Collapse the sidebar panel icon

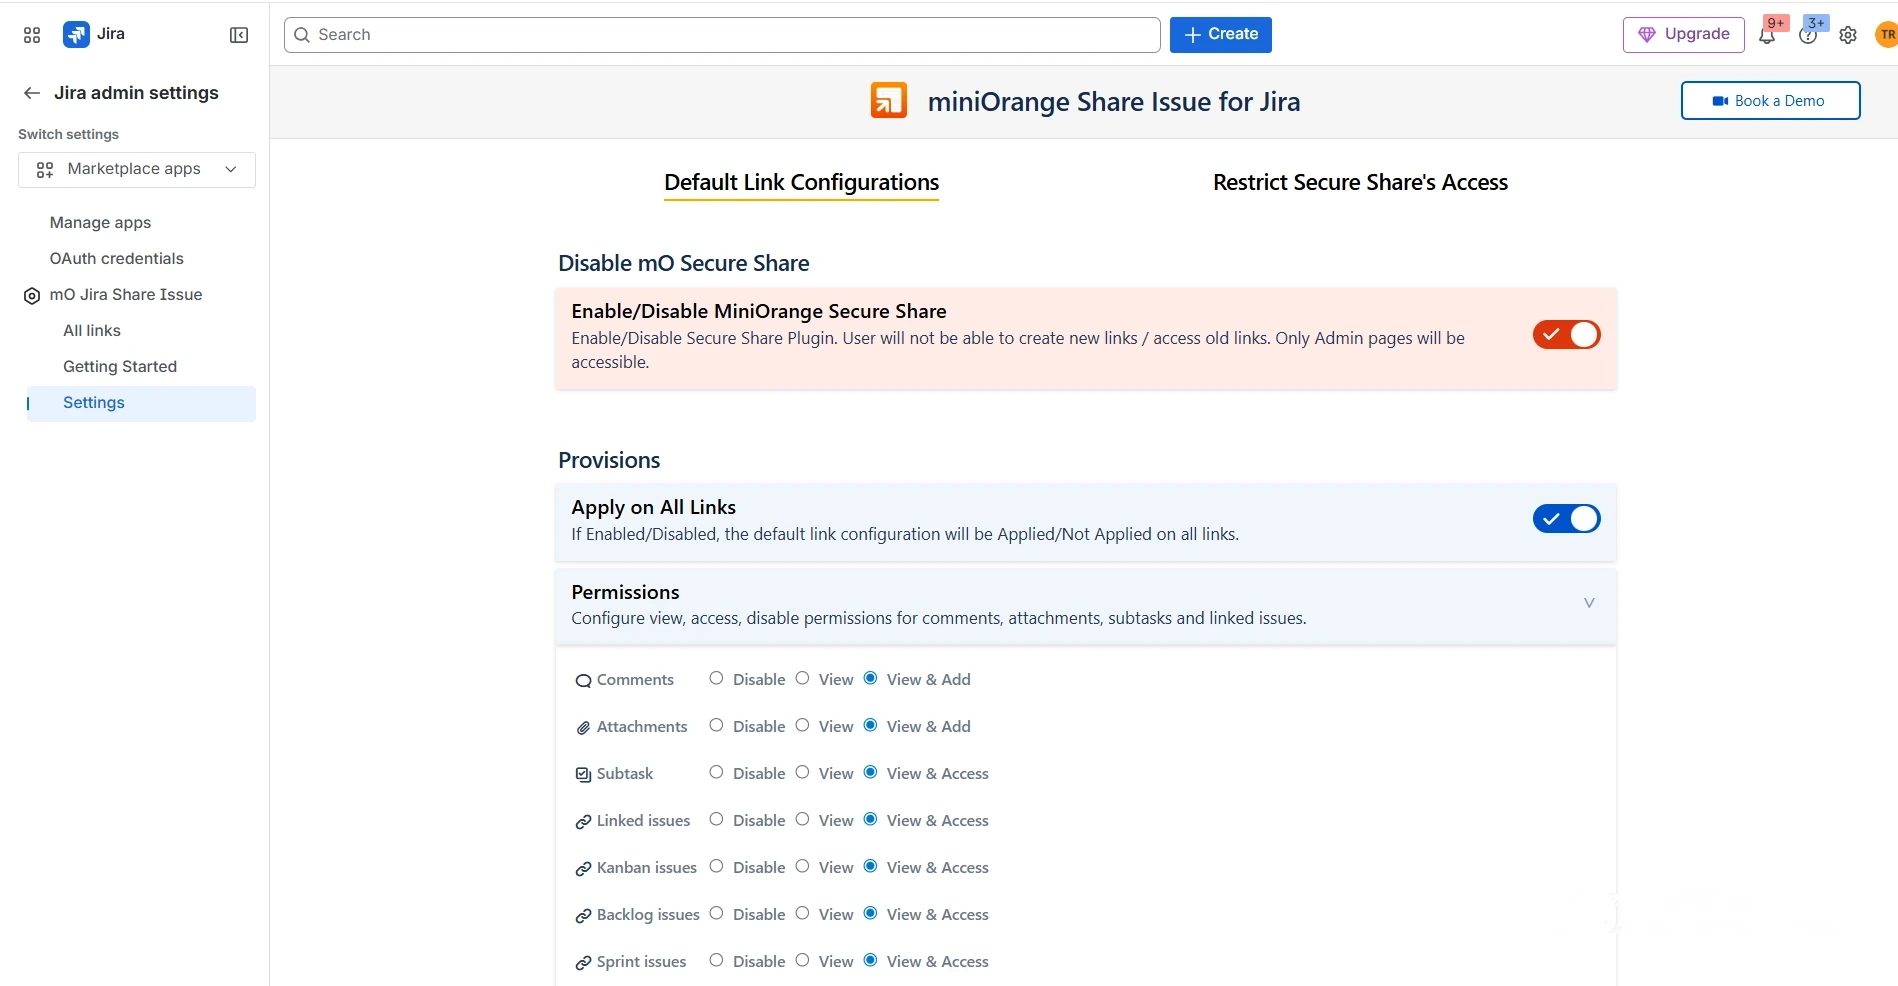point(239,35)
